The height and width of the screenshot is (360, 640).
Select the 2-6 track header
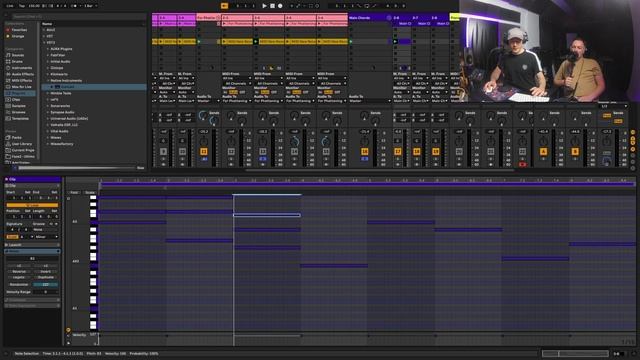coord(402,18)
